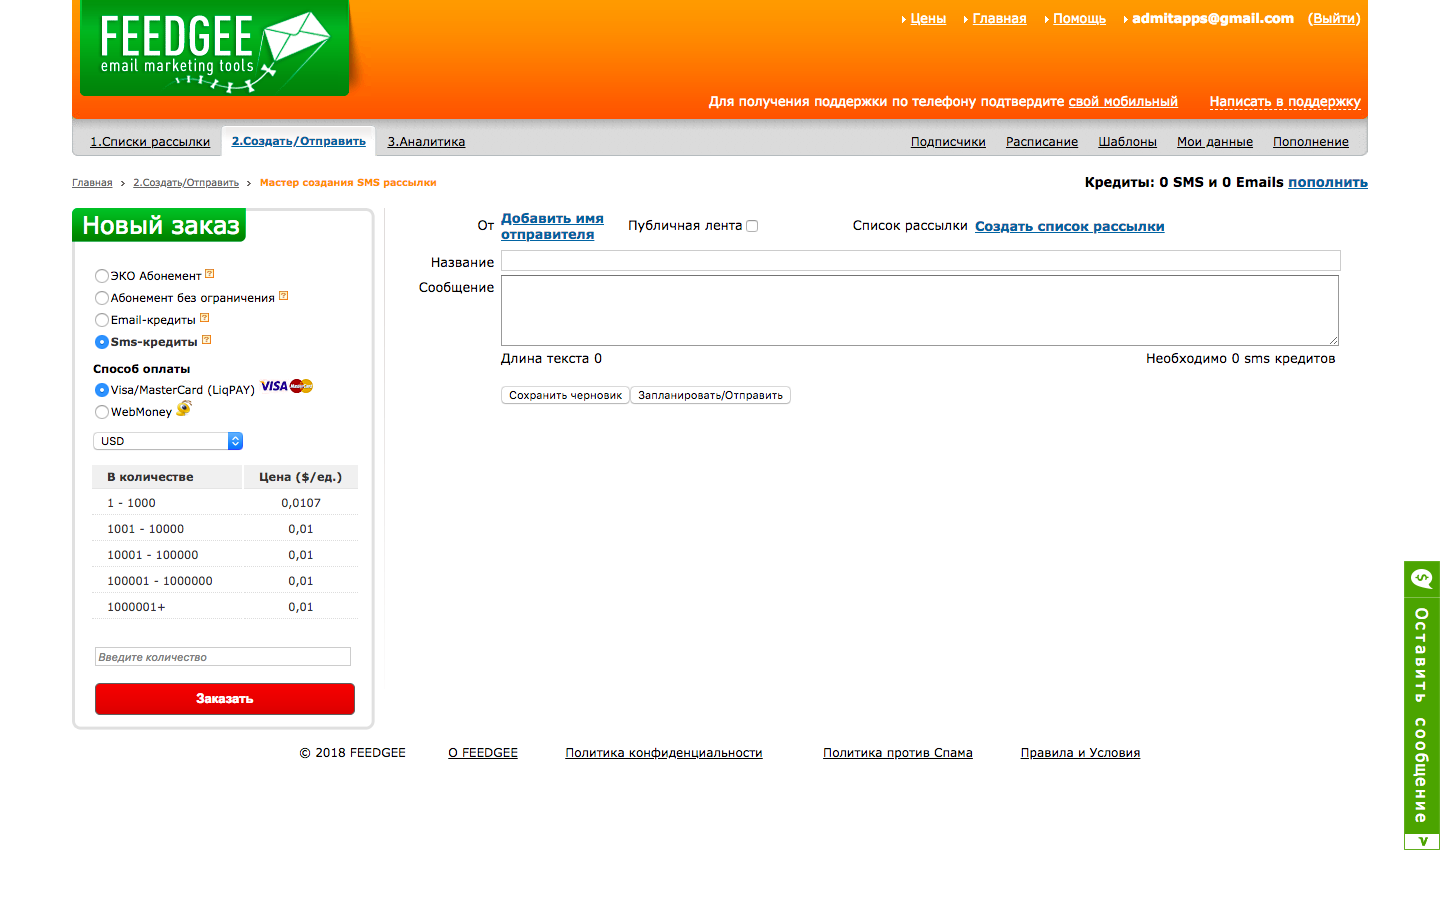The height and width of the screenshot is (900, 1440).
Task: Choose Visa/MasterCard (LiqPAY) payment option
Action: point(102,390)
